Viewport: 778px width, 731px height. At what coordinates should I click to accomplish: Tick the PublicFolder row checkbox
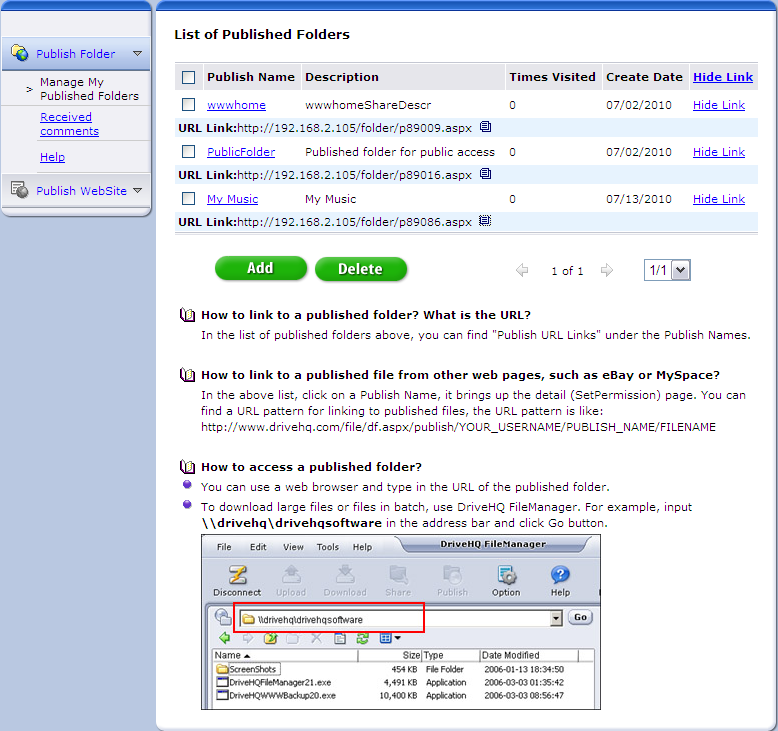coord(188,152)
